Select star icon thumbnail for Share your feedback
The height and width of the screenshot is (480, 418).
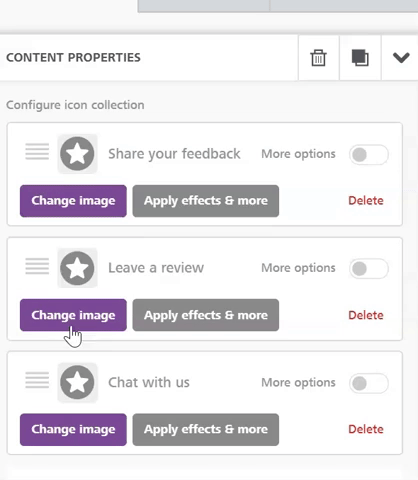[x=77, y=154]
